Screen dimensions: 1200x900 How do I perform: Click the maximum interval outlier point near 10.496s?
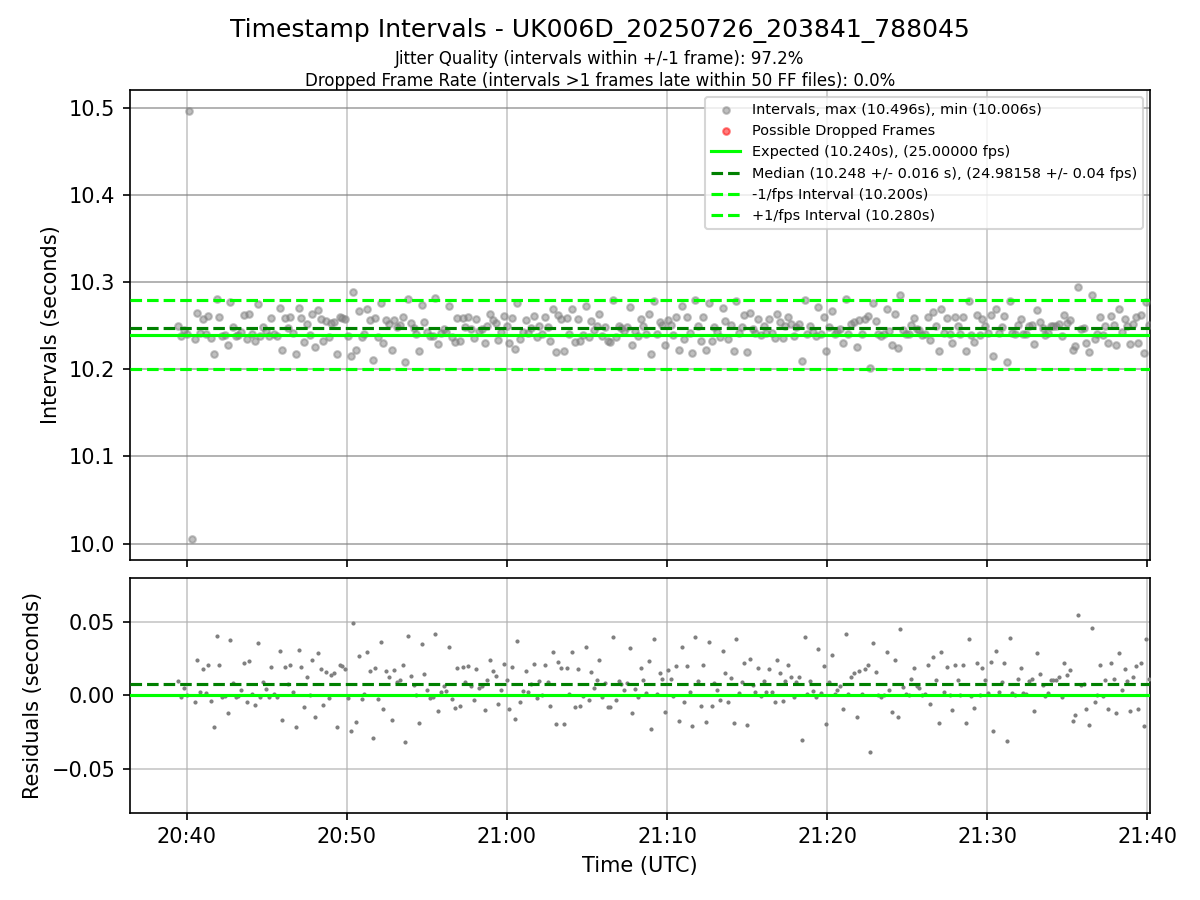pos(189,111)
